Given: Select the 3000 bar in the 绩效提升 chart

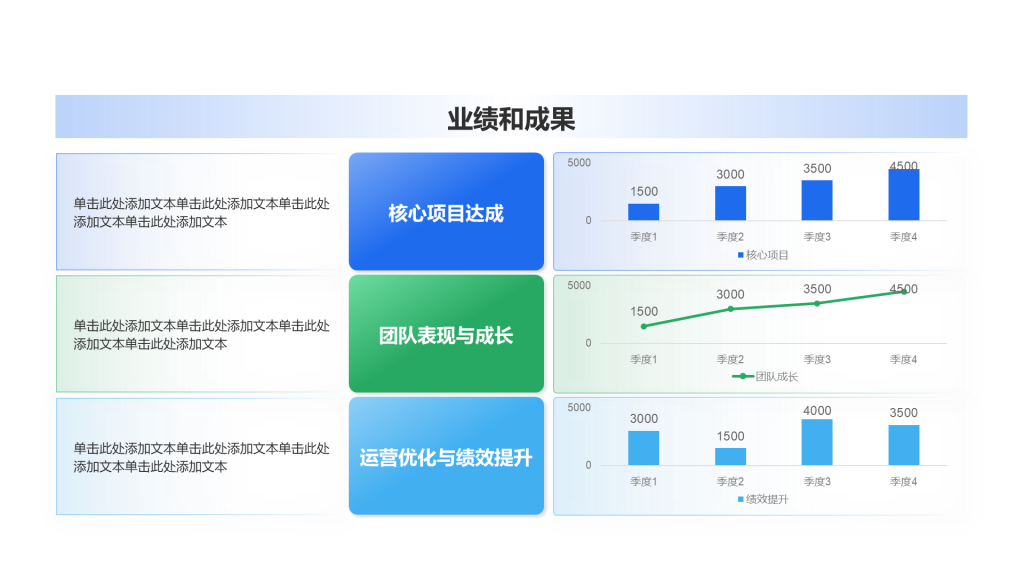Looking at the screenshot, I should (x=643, y=448).
